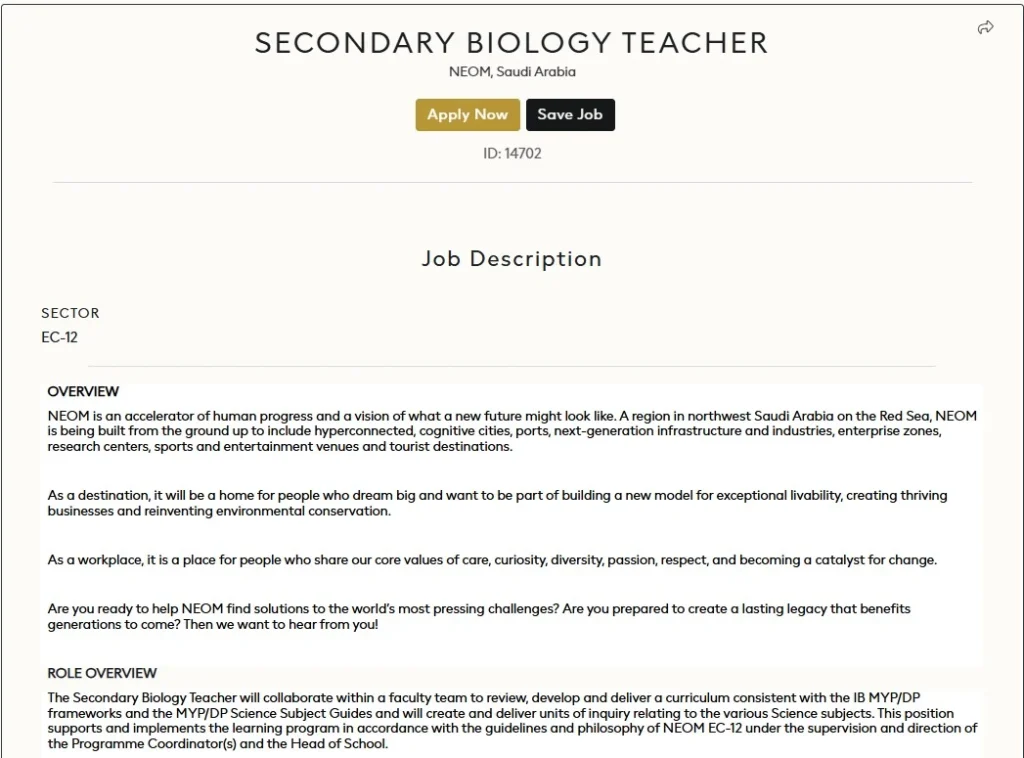Save this job with Save Job button
Viewport: 1024px width, 758px height.
click(x=570, y=115)
